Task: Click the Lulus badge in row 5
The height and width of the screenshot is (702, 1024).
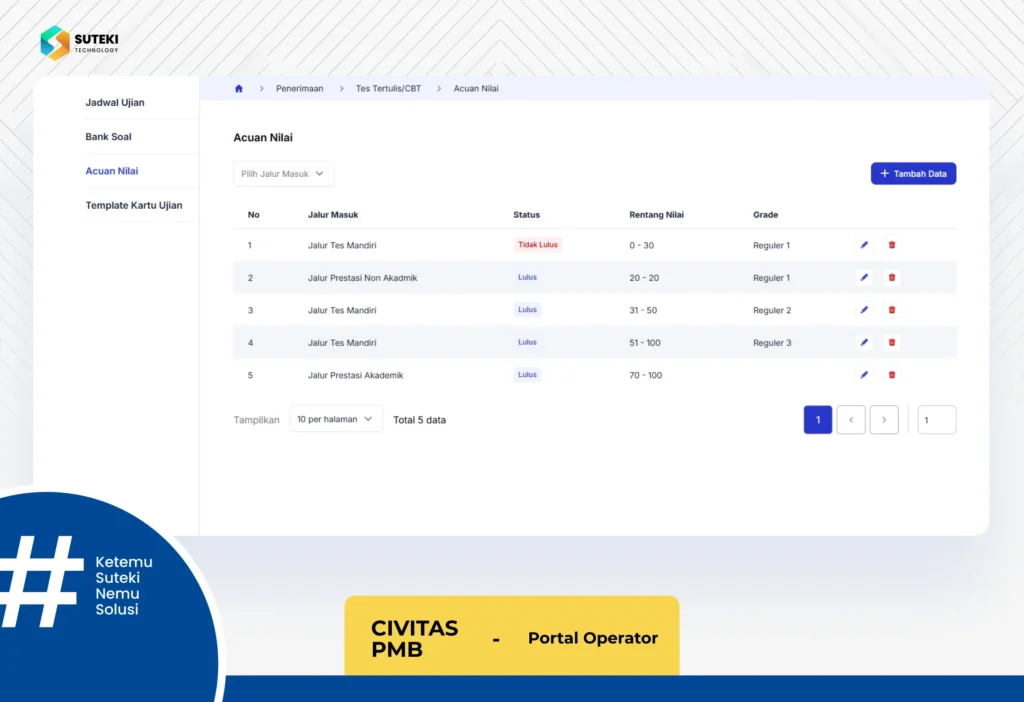Action: point(527,375)
